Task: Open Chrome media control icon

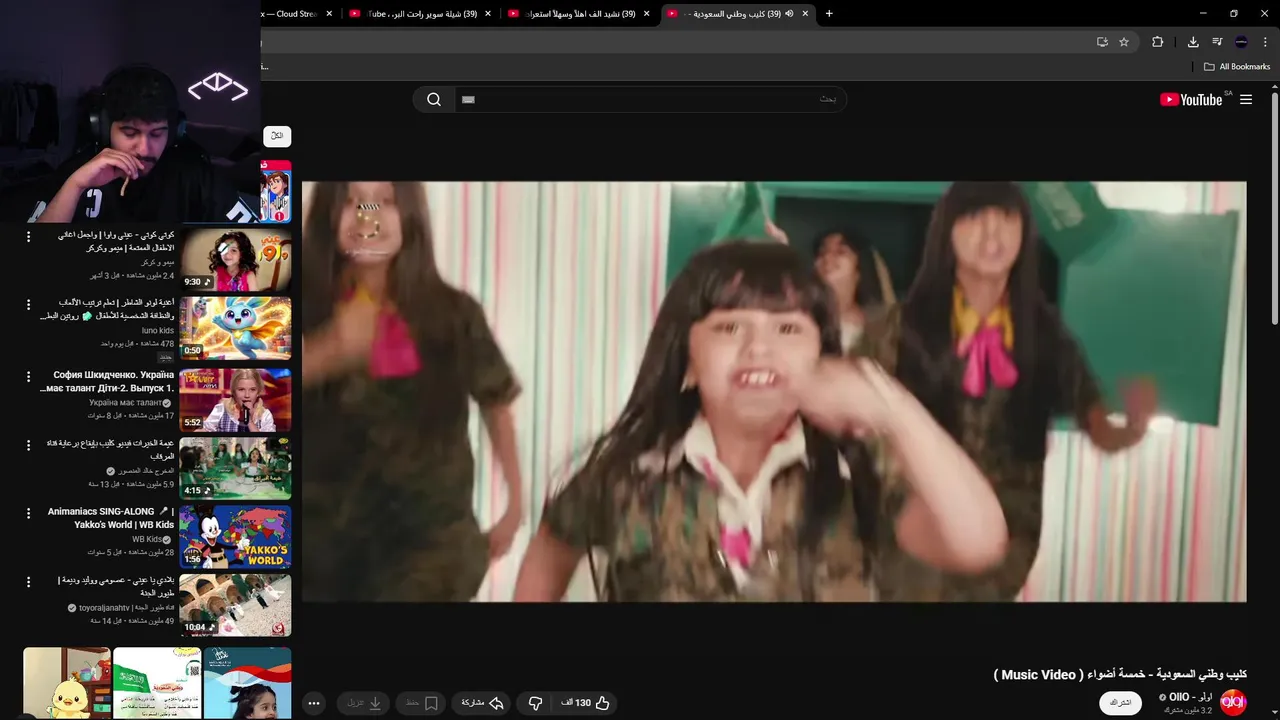Action: [1217, 42]
